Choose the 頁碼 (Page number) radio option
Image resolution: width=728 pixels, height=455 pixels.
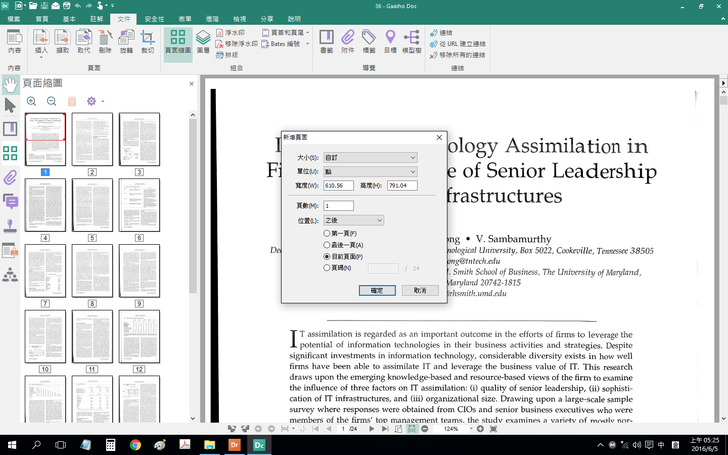327,268
